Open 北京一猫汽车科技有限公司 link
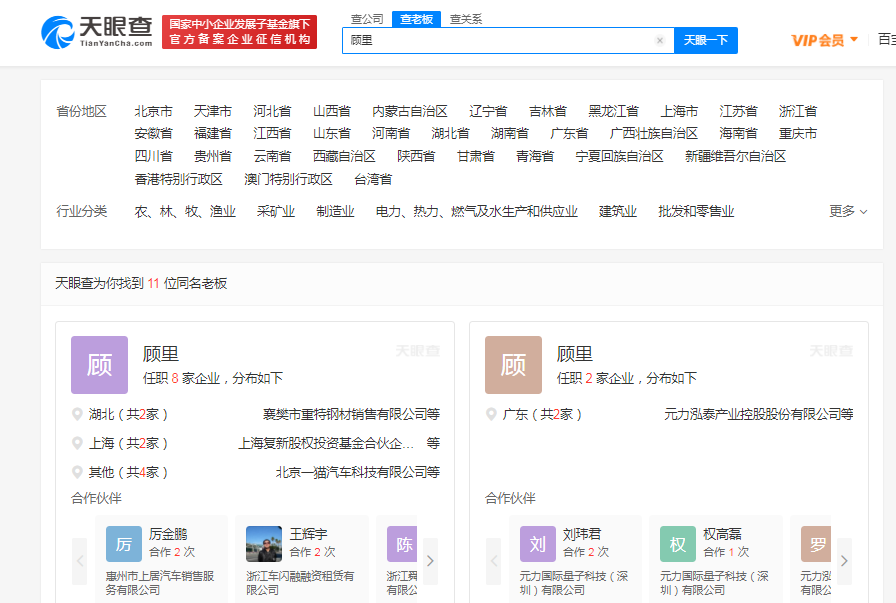 [351, 472]
